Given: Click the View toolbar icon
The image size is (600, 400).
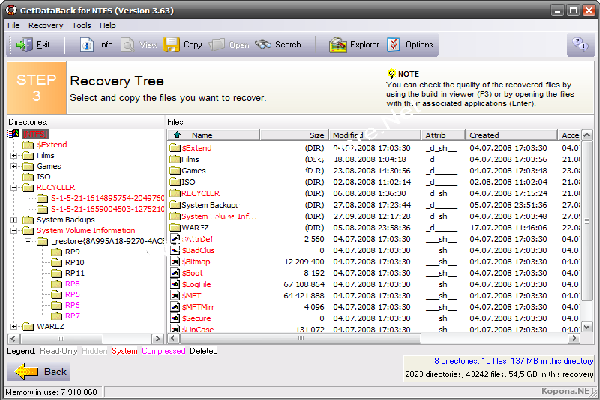Looking at the screenshot, I should [127, 45].
